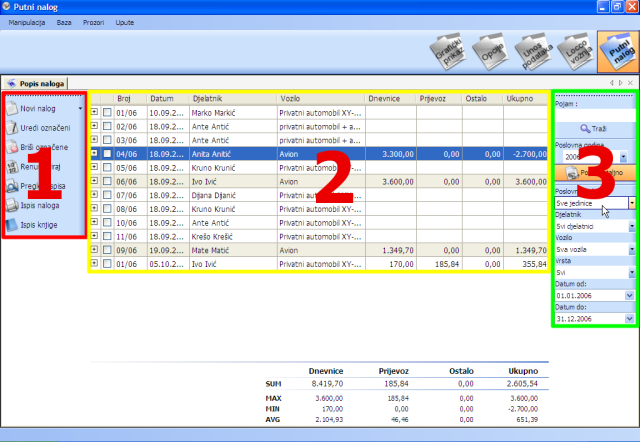This screenshot has height=442, width=640.
Task: Tick checkbox for row 05/06 Kruno Krunić
Action: 107,167
